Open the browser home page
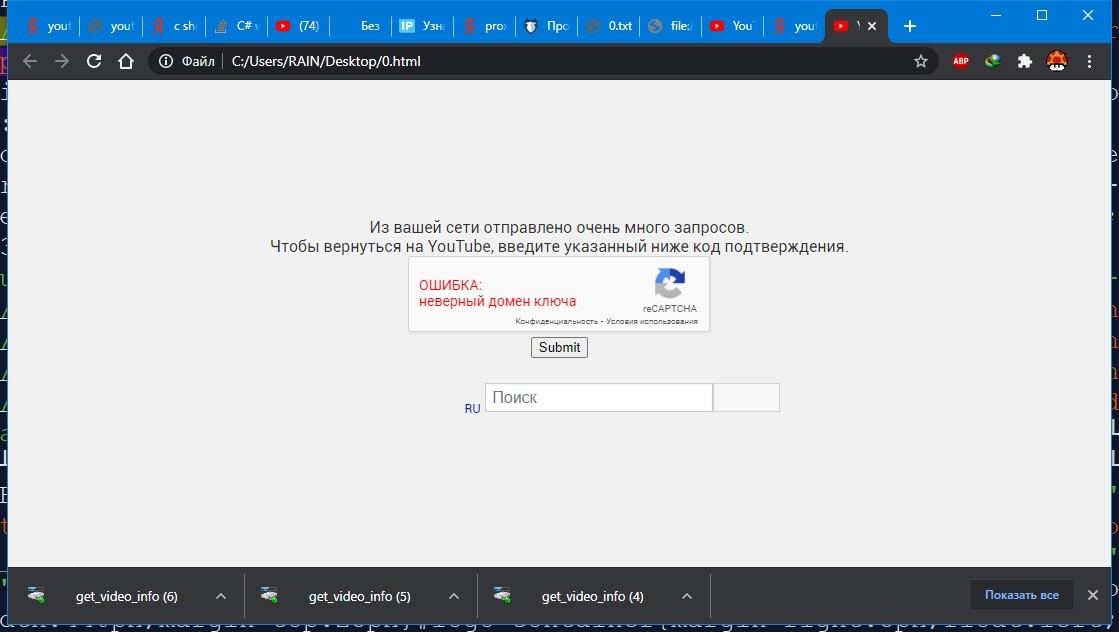 pos(126,61)
